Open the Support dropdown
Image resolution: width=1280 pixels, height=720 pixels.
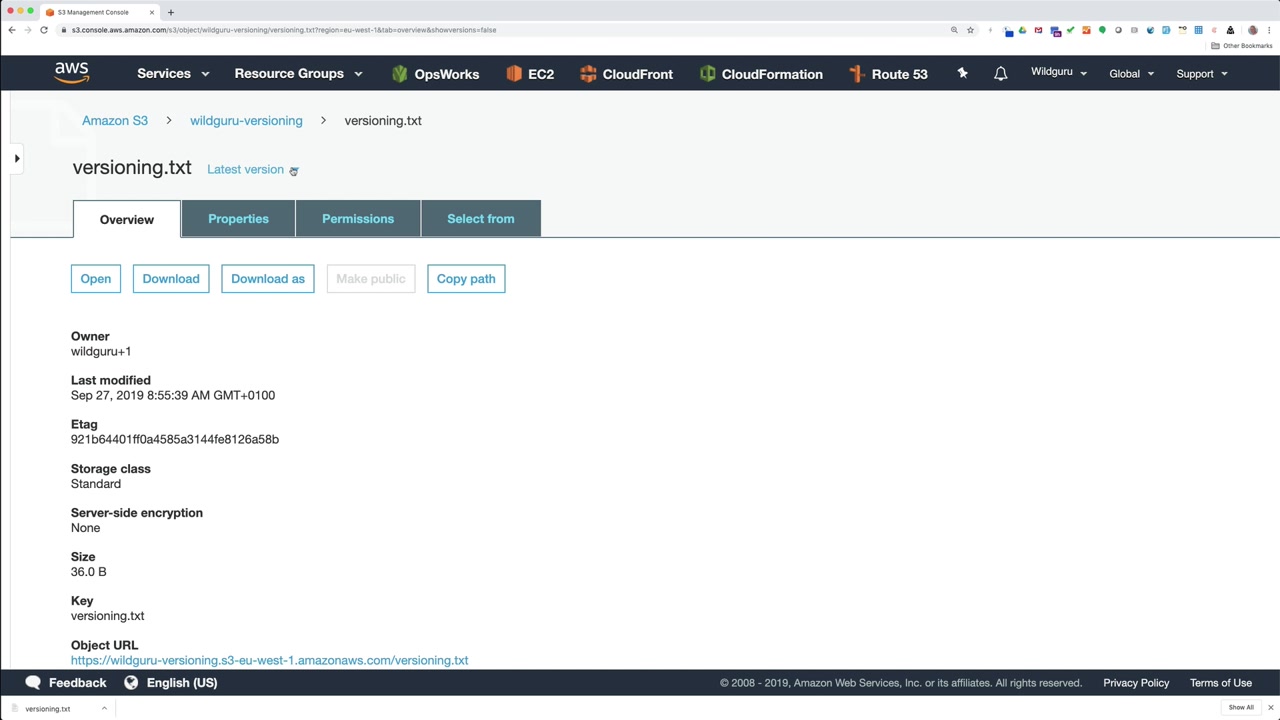(1202, 74)
